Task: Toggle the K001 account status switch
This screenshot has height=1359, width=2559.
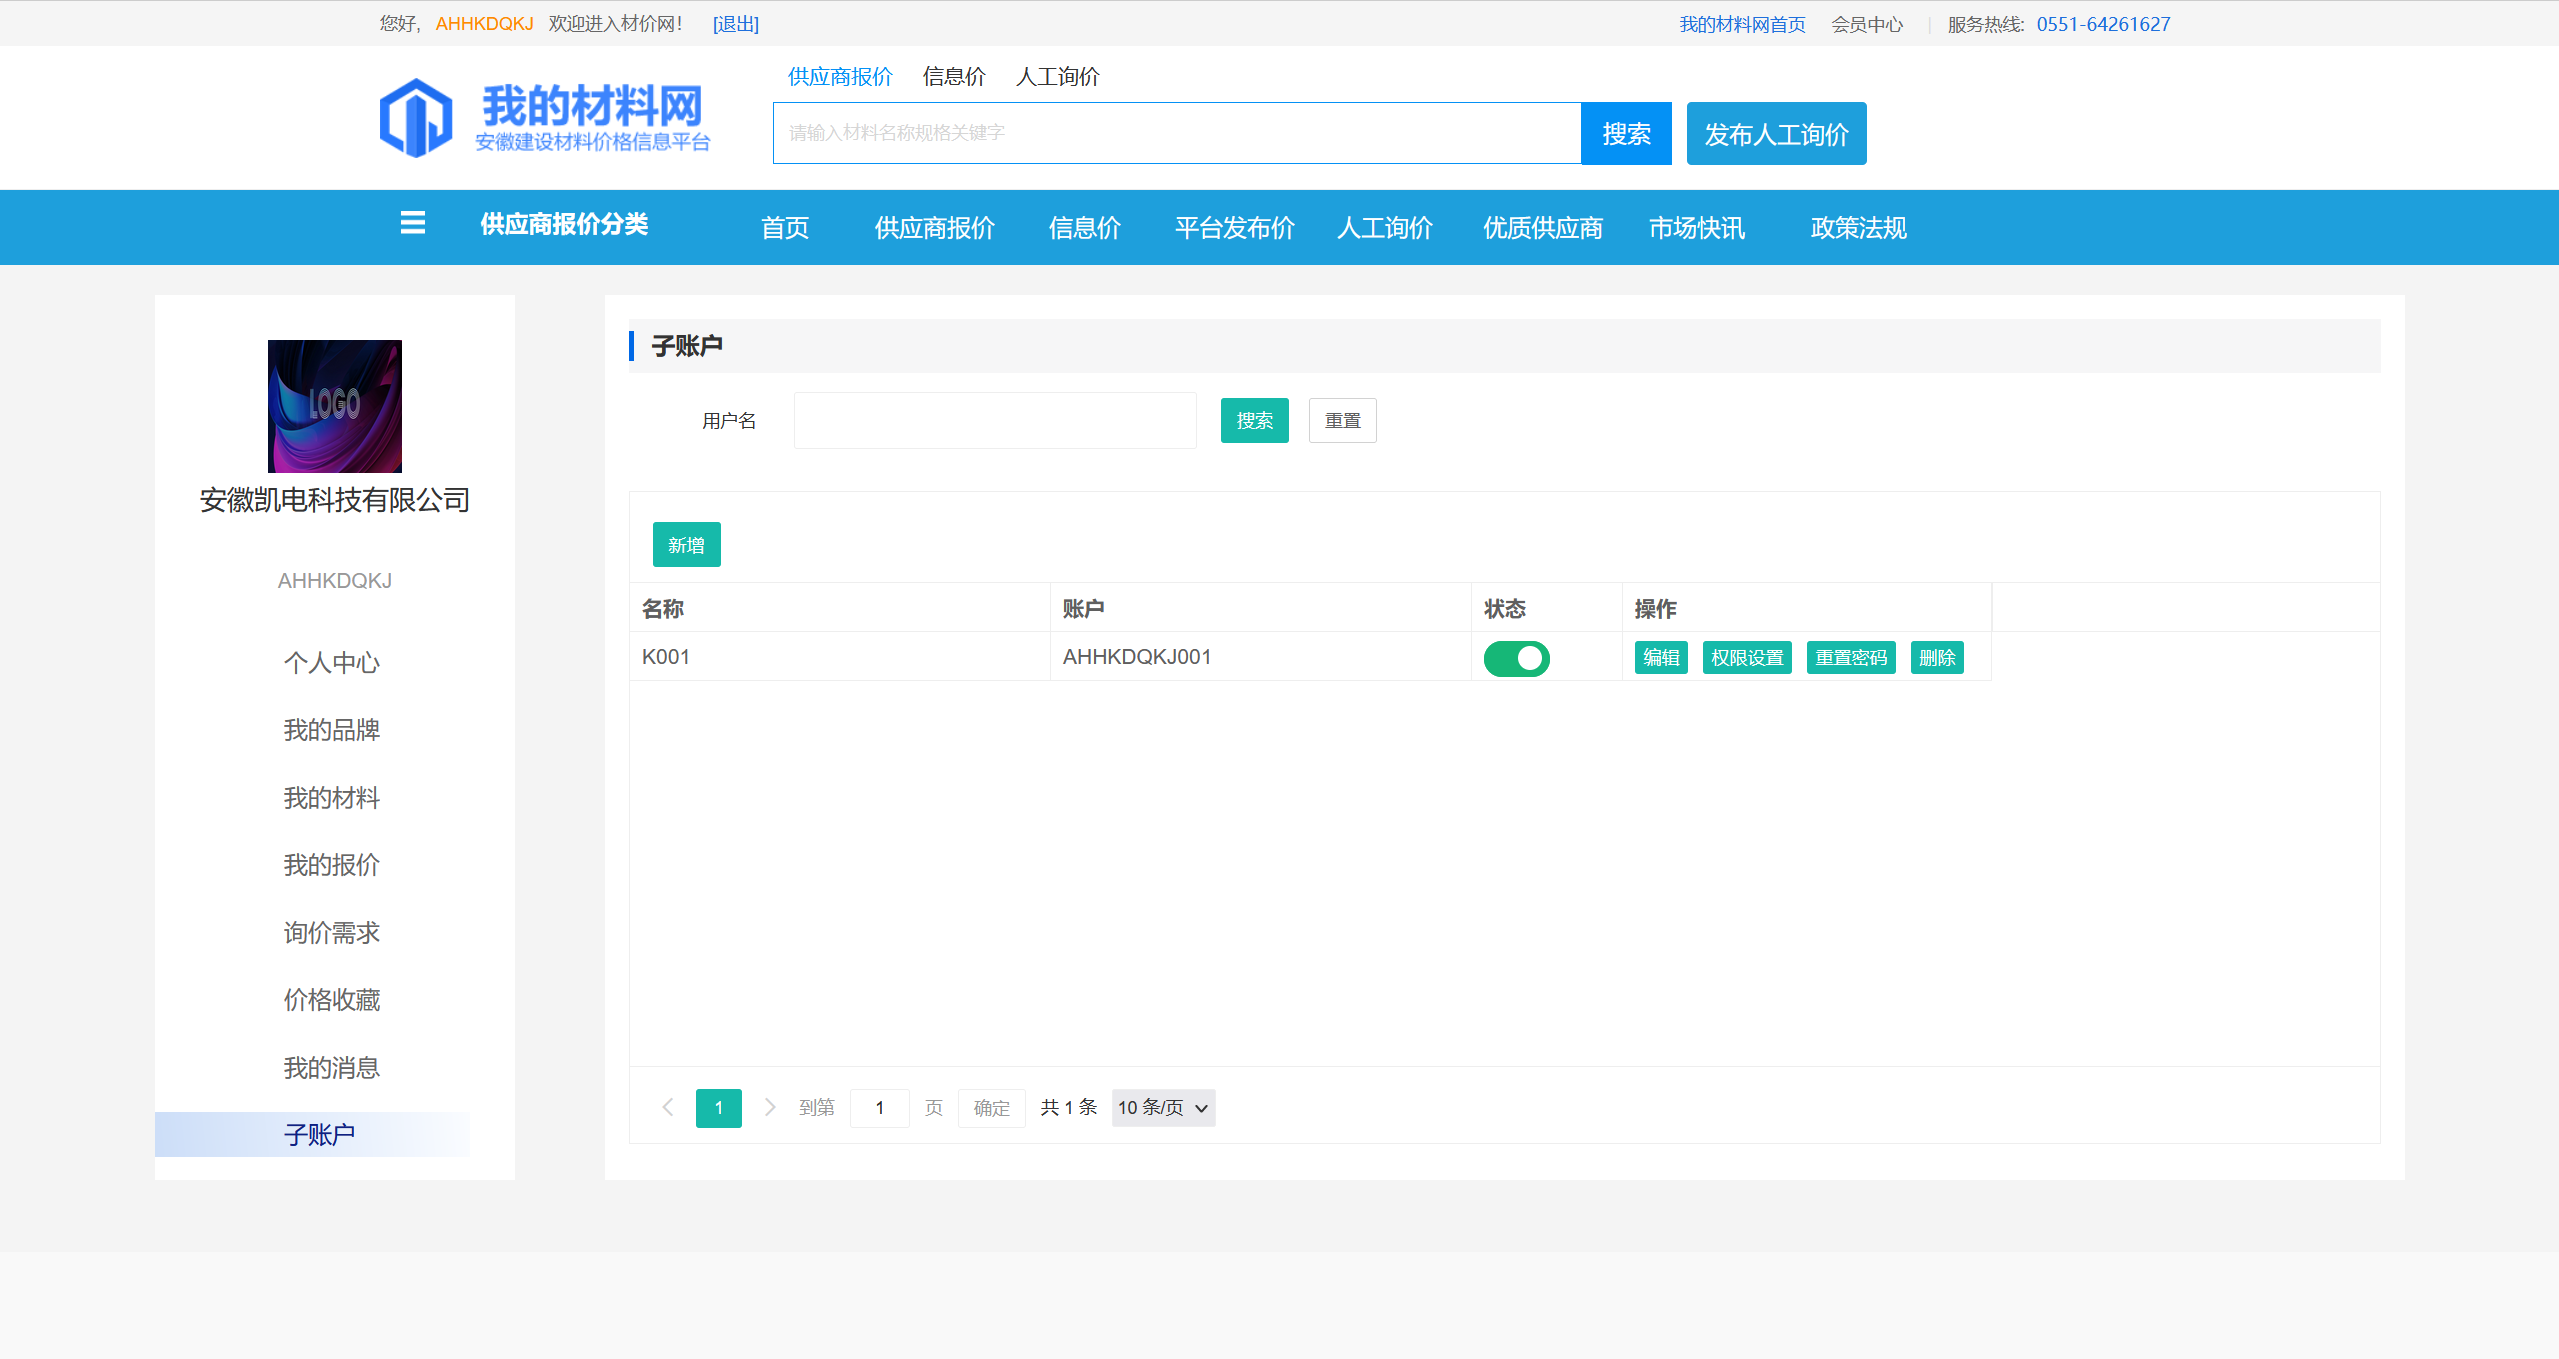Action: (1516, 658)
